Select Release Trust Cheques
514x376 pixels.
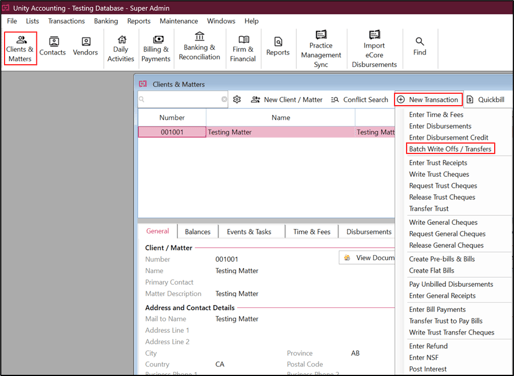442,197
